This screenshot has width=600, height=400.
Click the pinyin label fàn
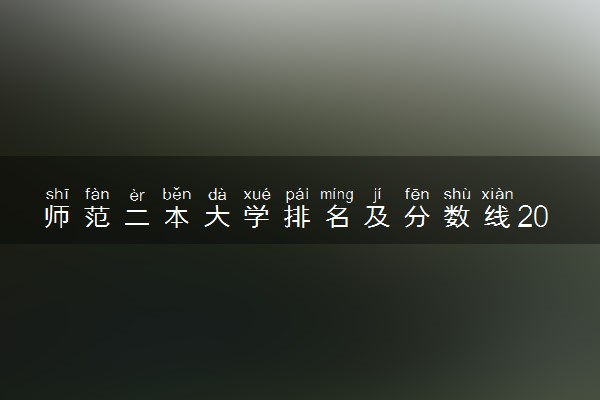coord(97,194)
